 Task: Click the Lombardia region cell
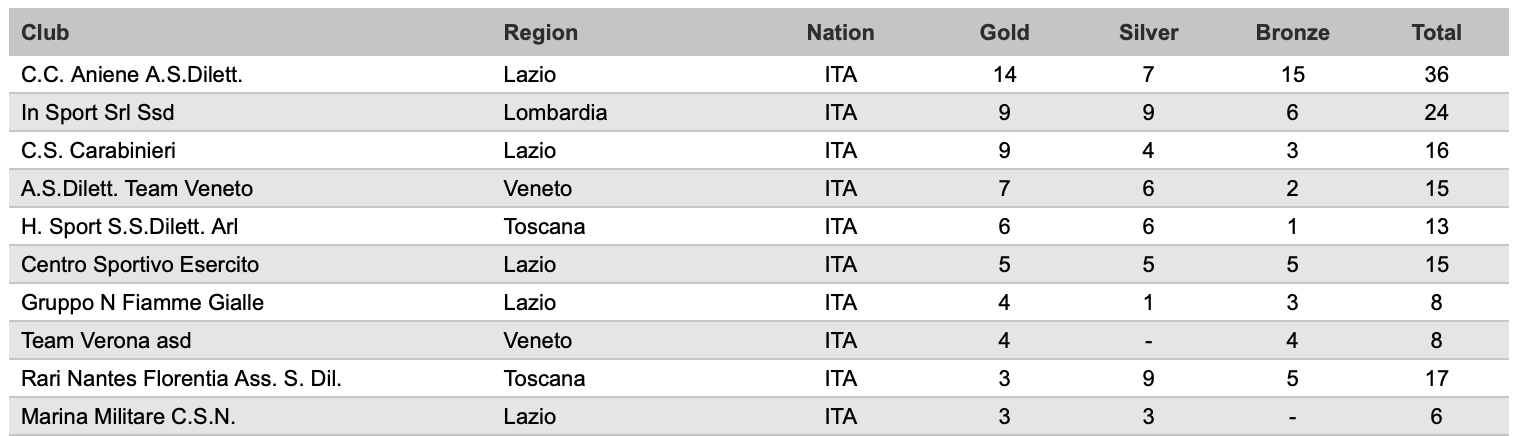555,113
